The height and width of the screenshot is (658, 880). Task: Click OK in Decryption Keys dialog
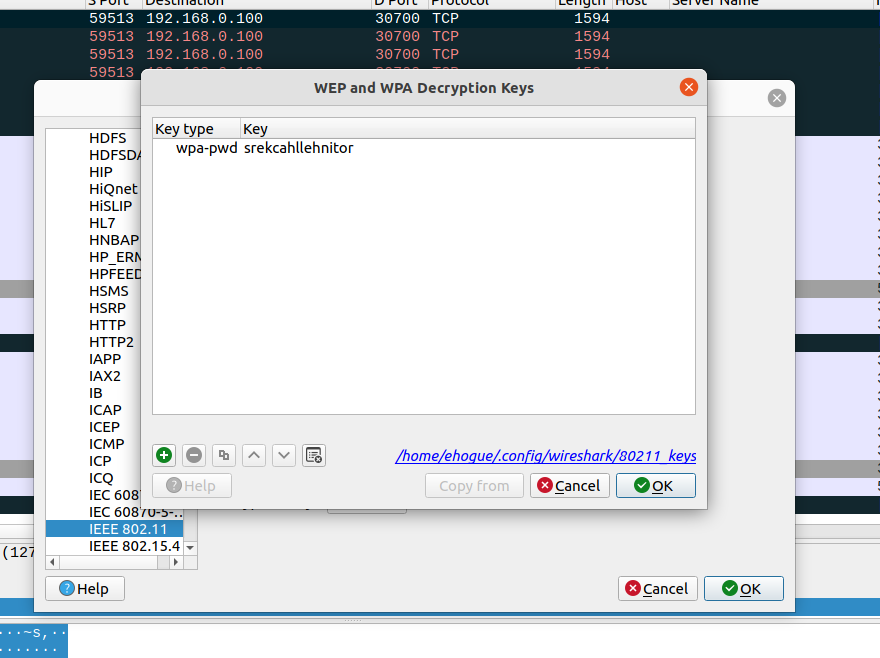656,486
